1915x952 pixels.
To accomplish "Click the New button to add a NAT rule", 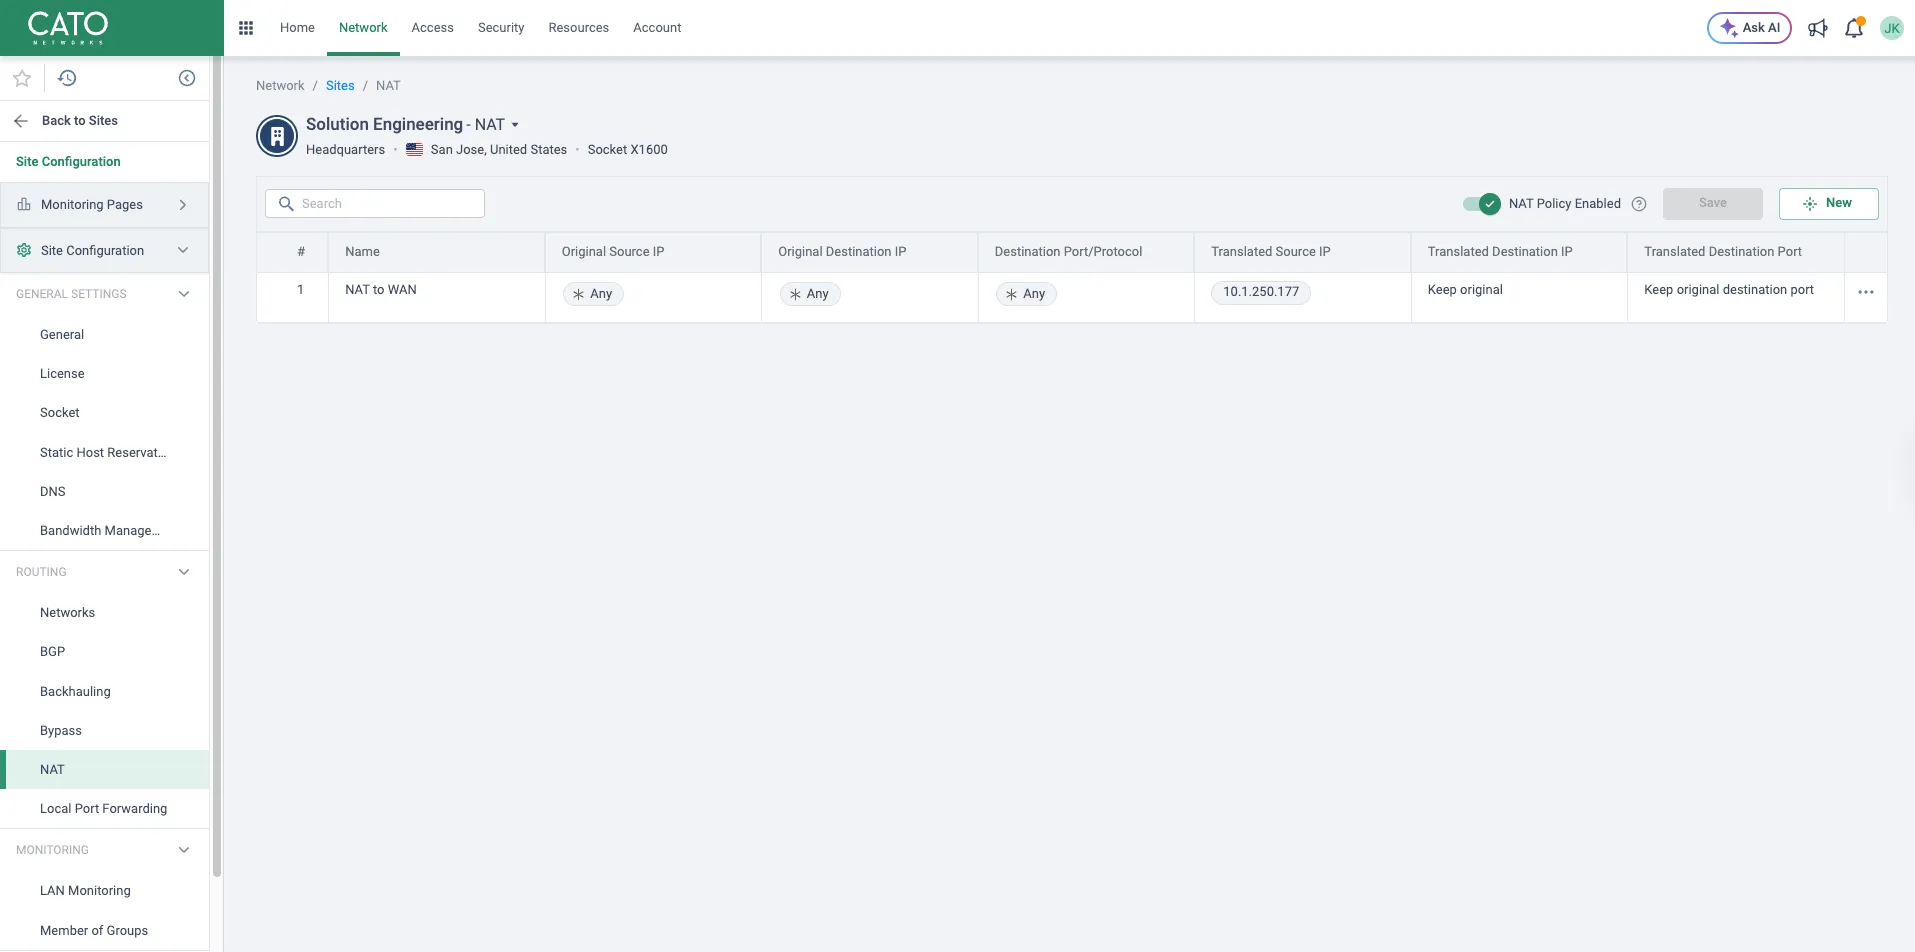I will point(1828,203).
